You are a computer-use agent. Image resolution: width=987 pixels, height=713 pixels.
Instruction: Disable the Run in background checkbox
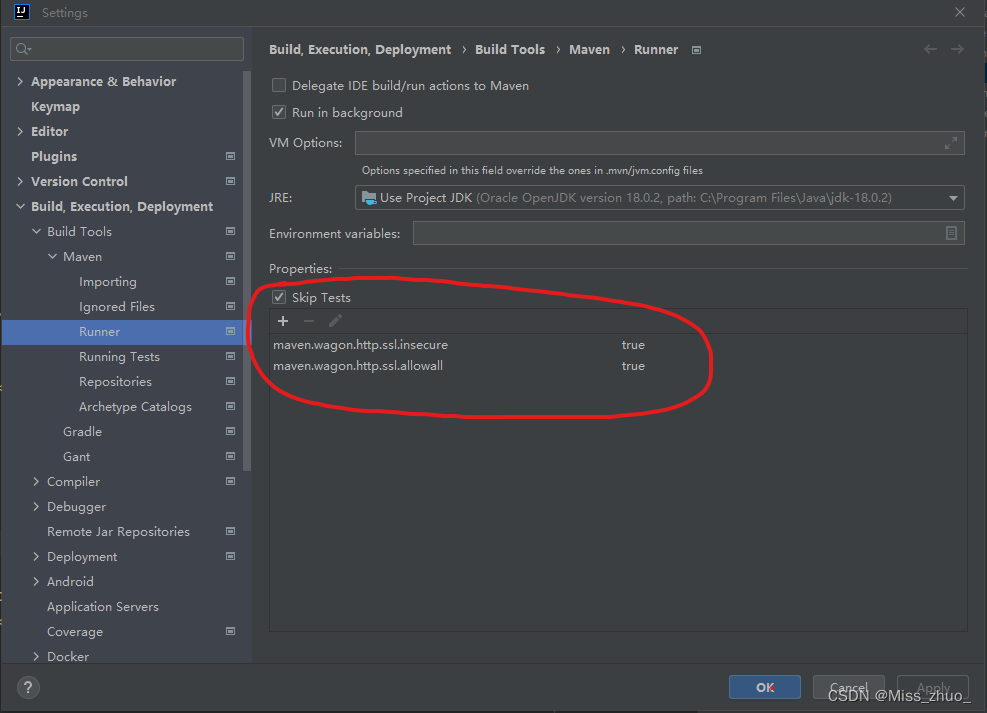(278, 112)
